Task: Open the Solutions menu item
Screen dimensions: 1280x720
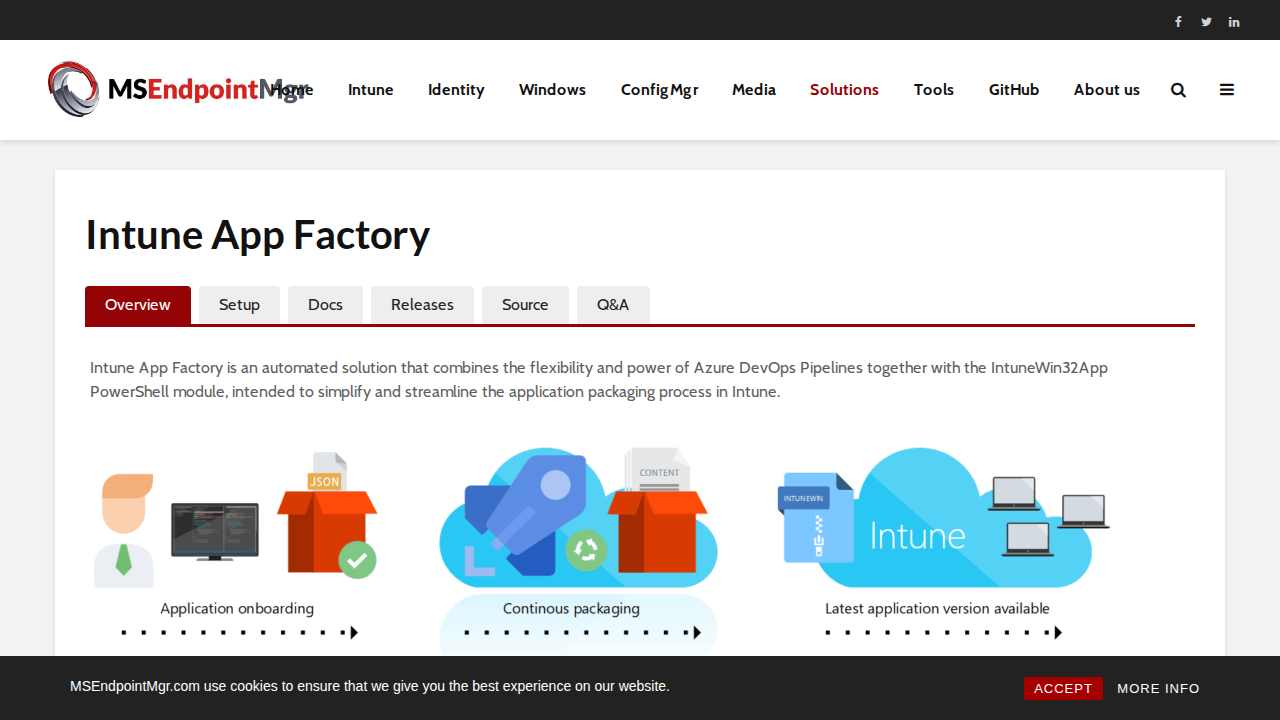Action: pos(844,90)
